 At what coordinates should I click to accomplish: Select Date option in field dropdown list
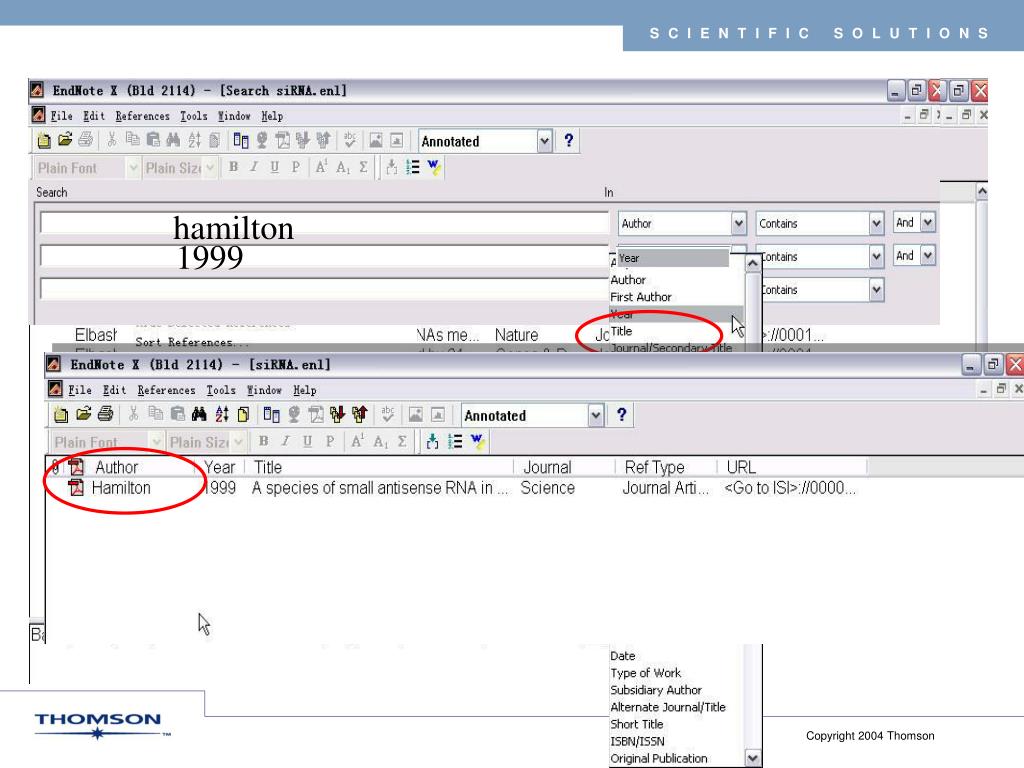[622, 656]
